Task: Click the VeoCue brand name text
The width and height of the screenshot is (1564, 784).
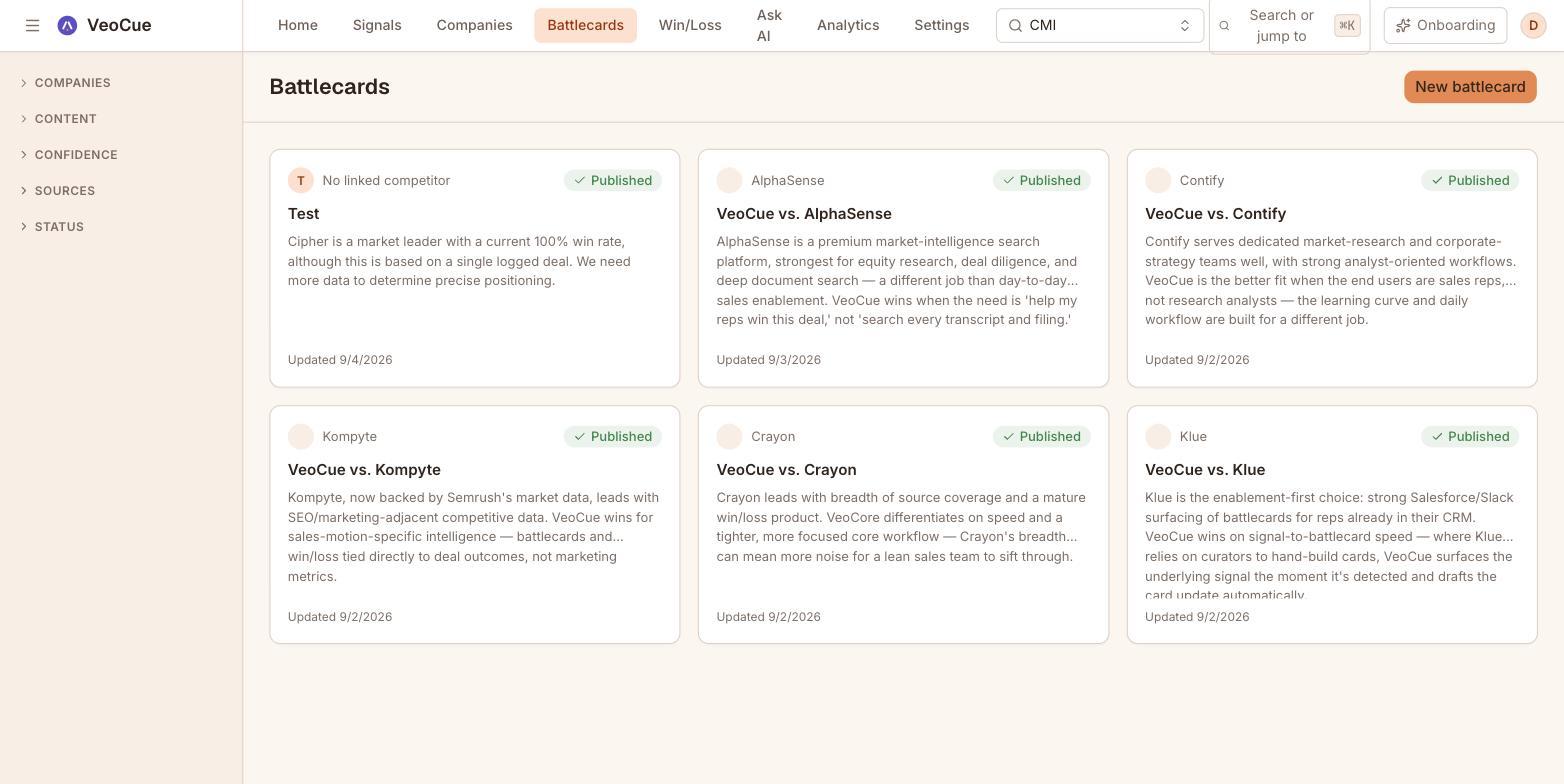Action: point(119,25)
